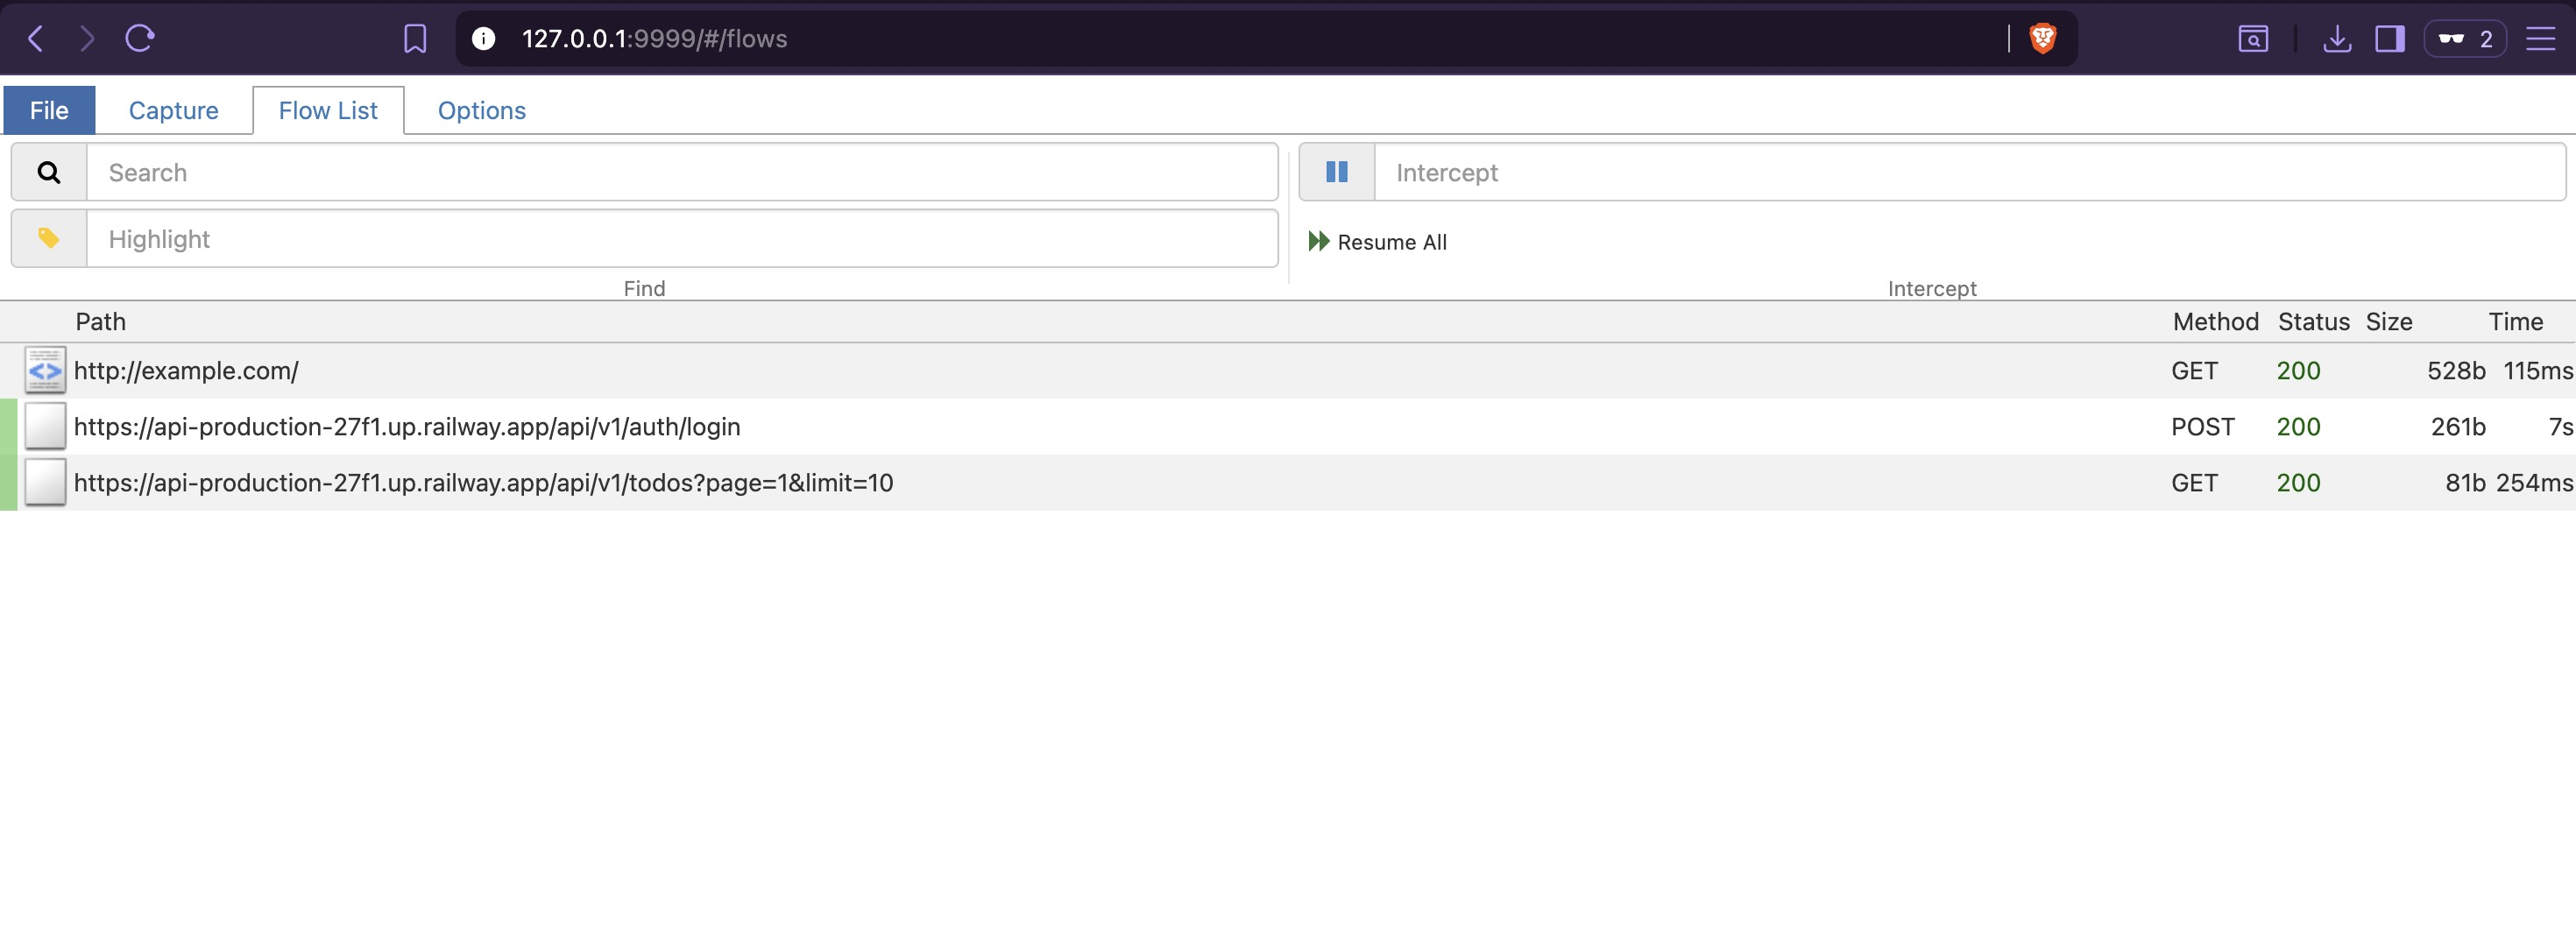
Task: Click the 7s time value
Action: (2560, 426)
